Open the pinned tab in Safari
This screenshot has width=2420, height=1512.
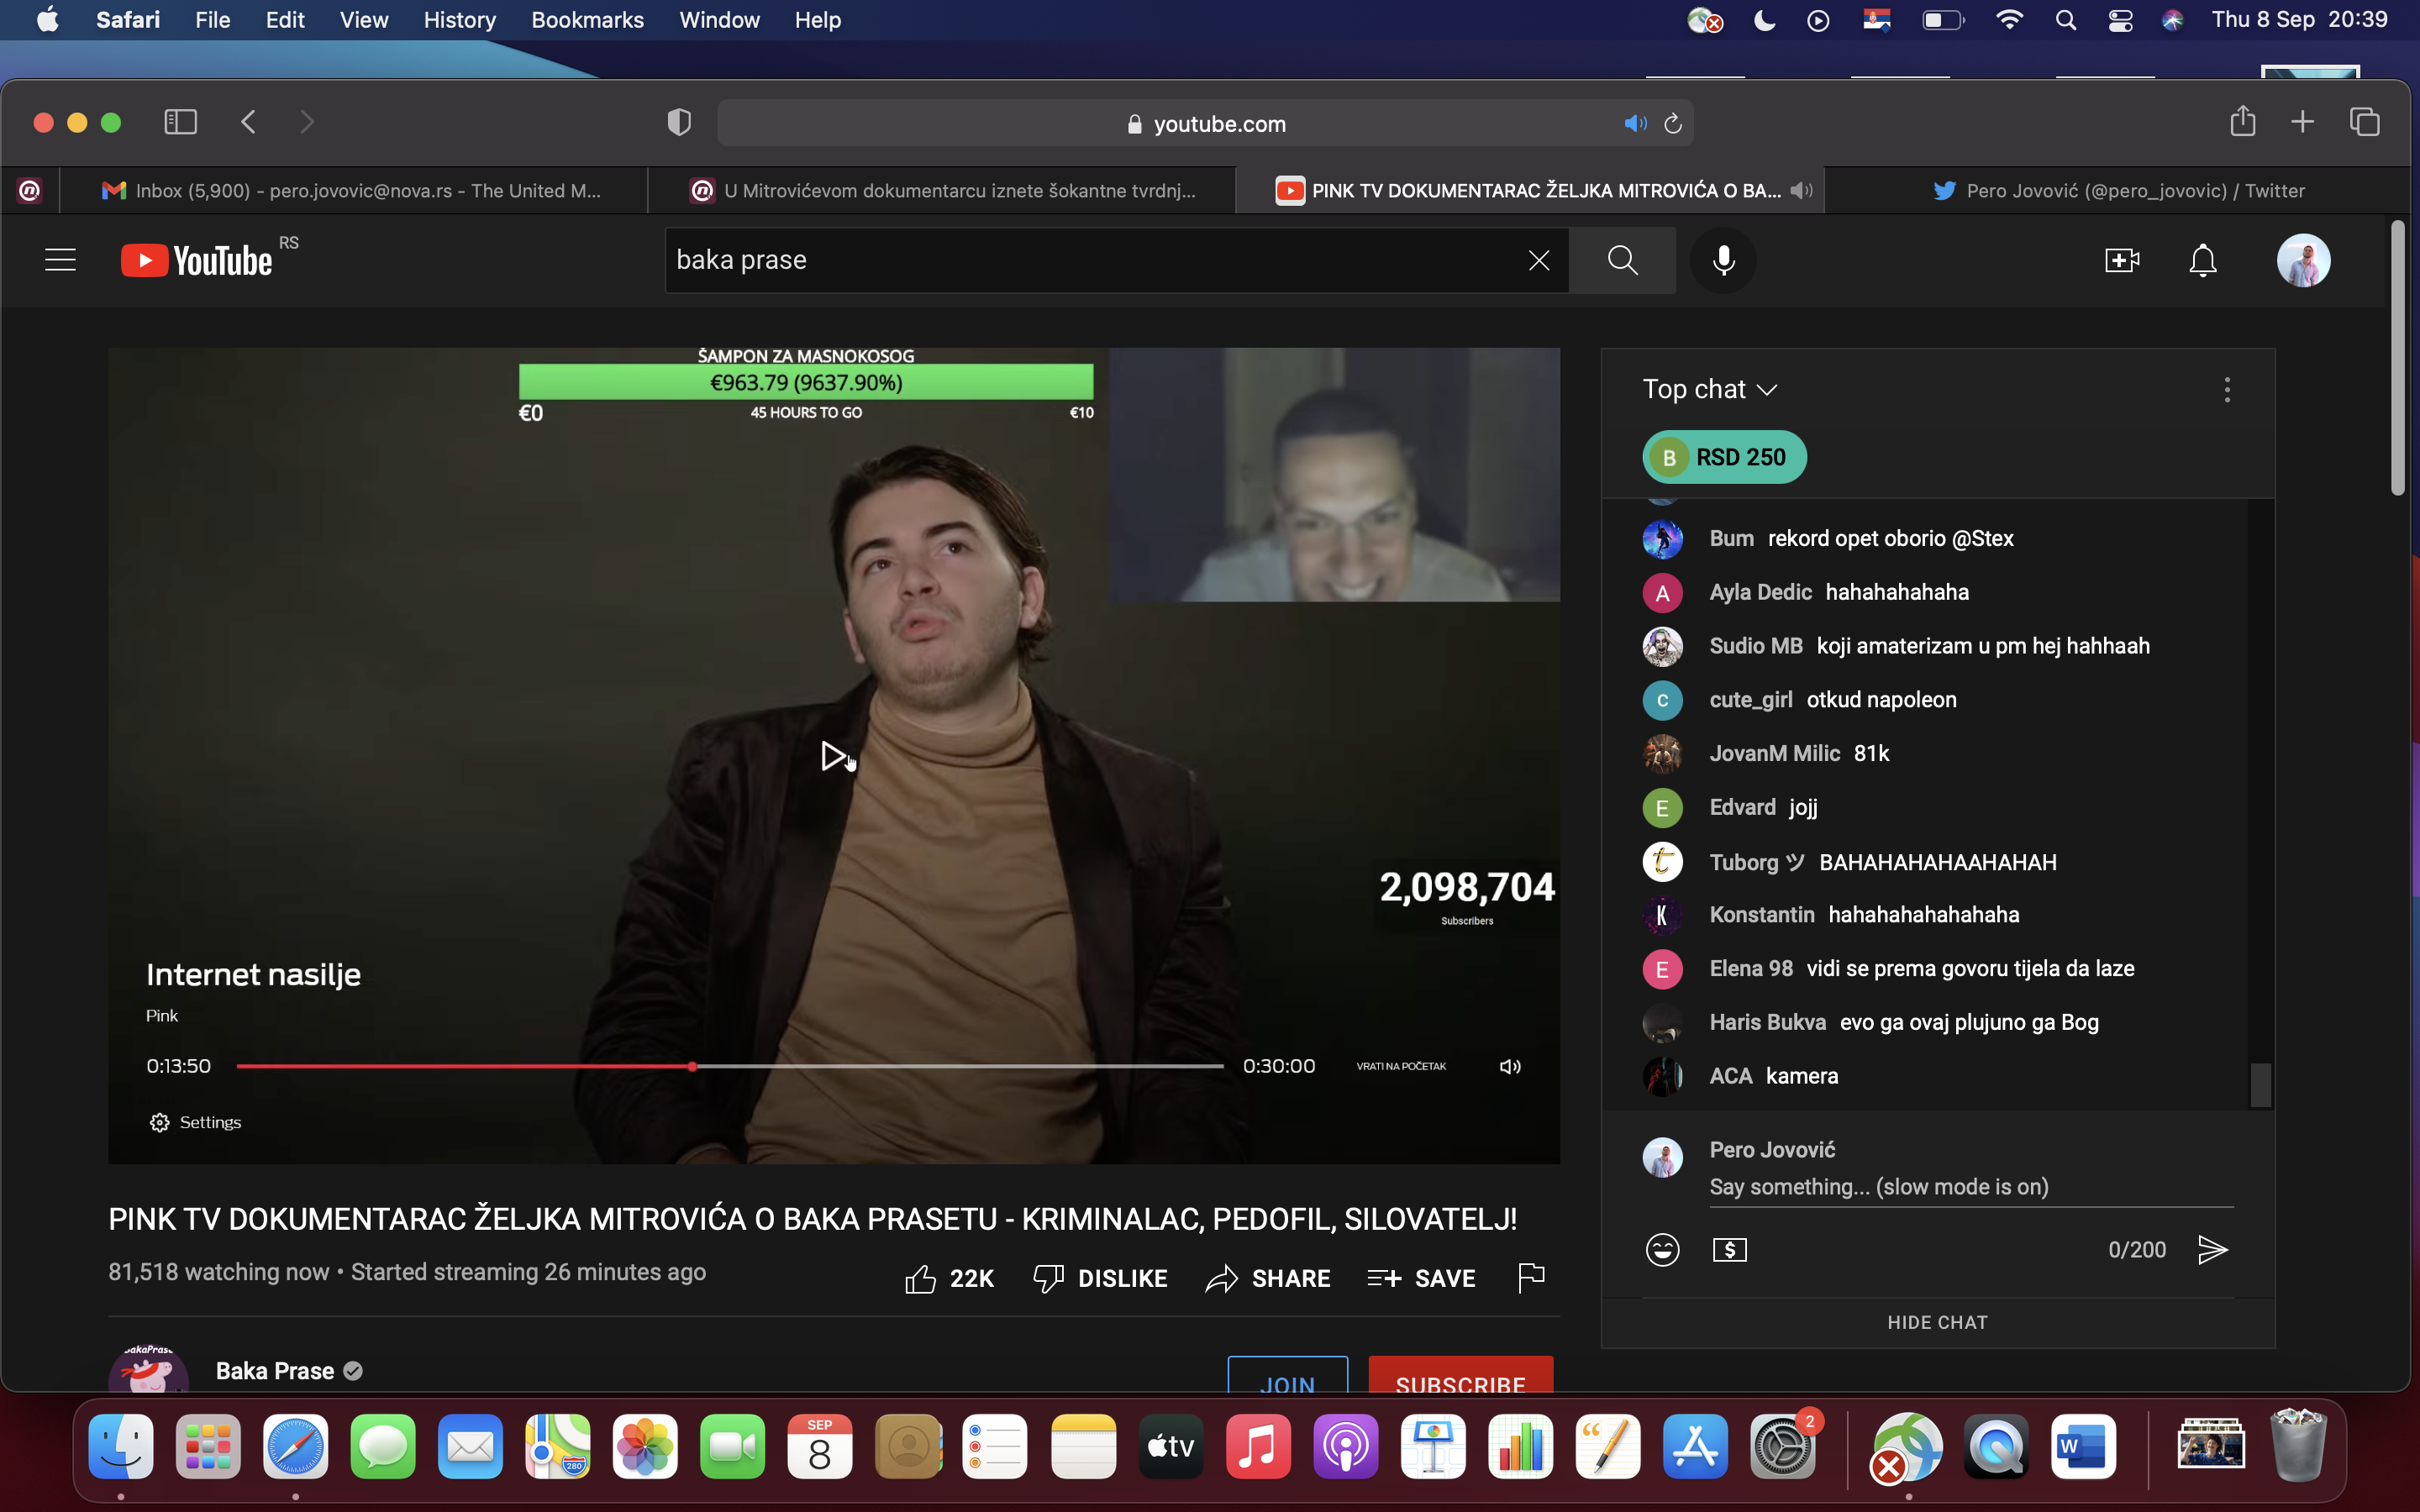tap(30, 190)
